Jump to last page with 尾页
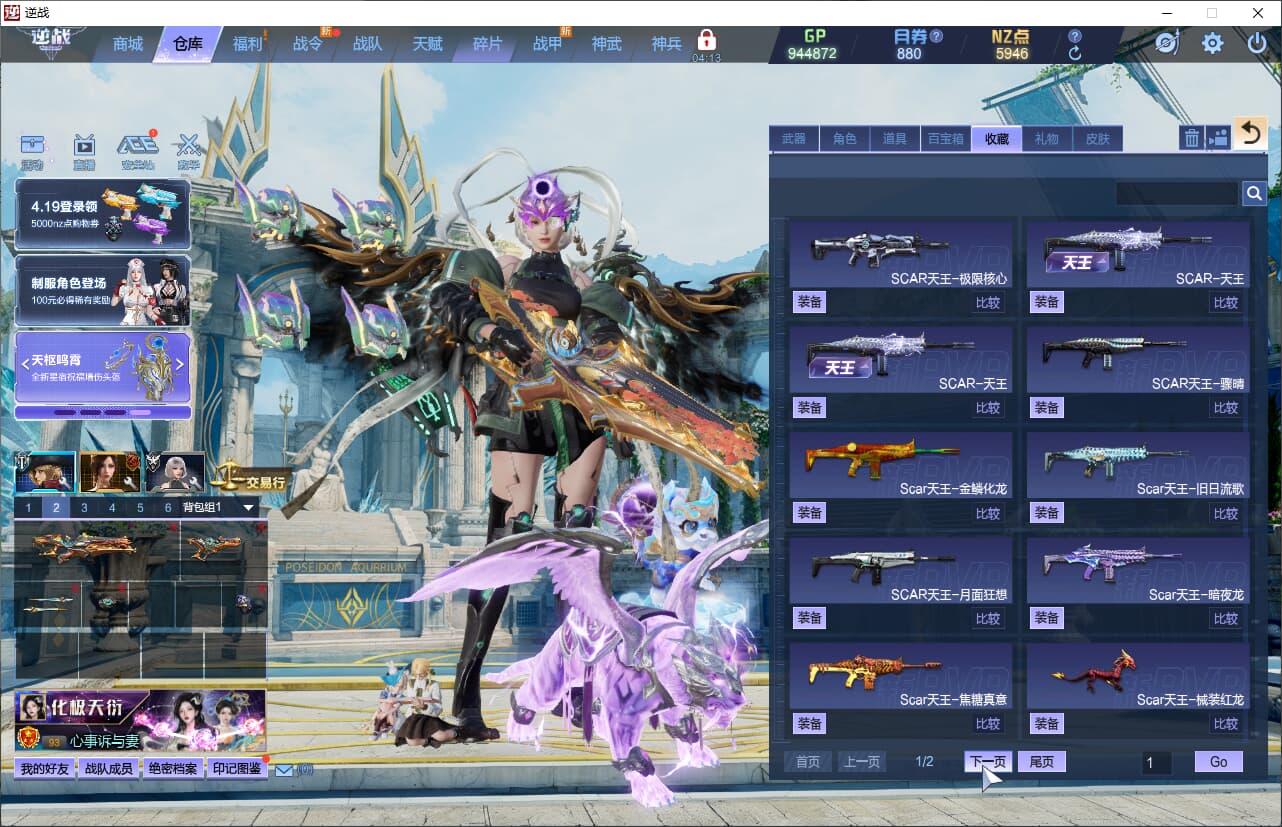 (x=1042, y=762)
